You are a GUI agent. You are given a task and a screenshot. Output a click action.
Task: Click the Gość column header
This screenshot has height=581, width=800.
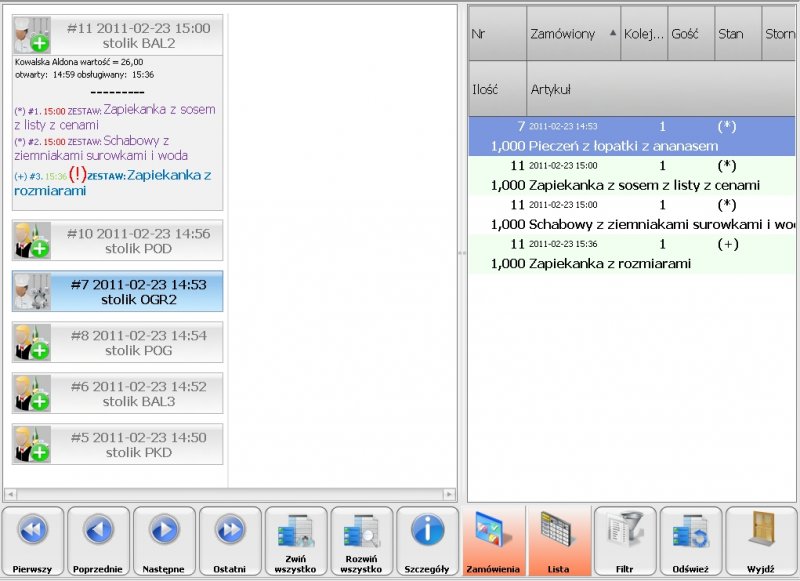[x=690, y=34]
